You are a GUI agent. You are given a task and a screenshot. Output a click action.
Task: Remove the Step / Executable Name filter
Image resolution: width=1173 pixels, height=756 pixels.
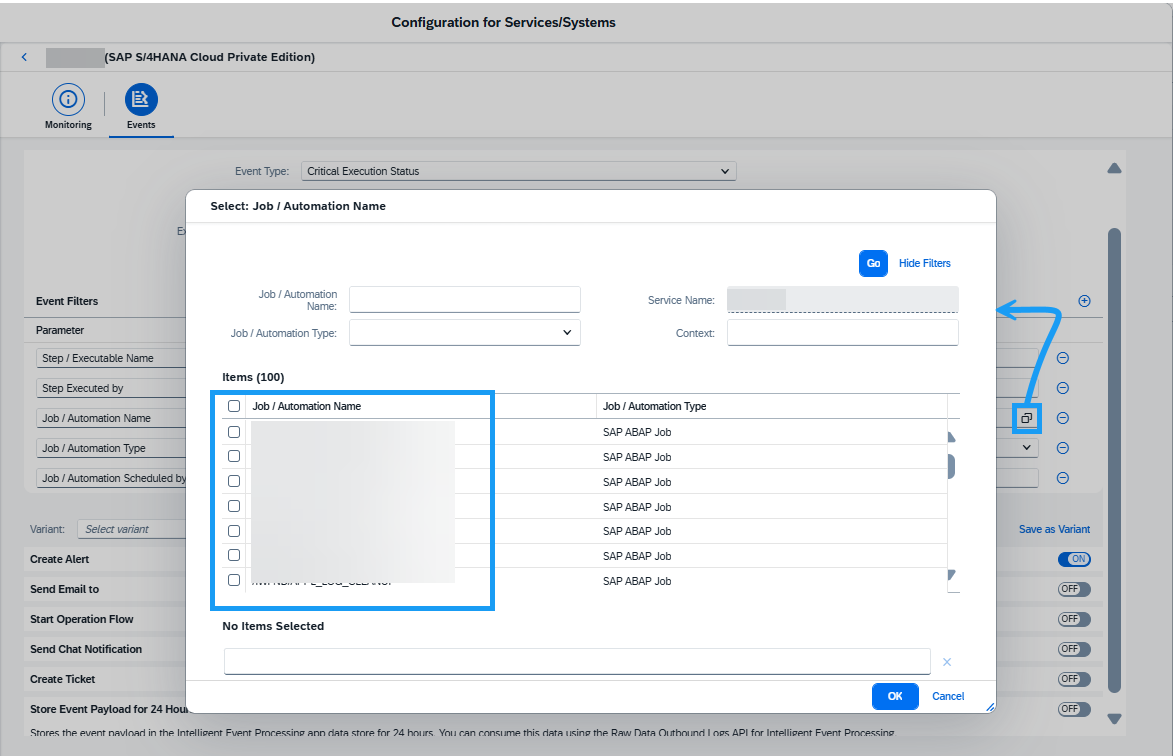click(x=1063, y=358)
